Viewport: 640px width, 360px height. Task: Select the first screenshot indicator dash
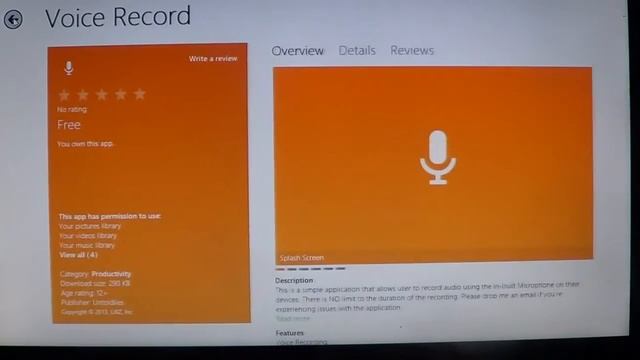pos(280,269)
